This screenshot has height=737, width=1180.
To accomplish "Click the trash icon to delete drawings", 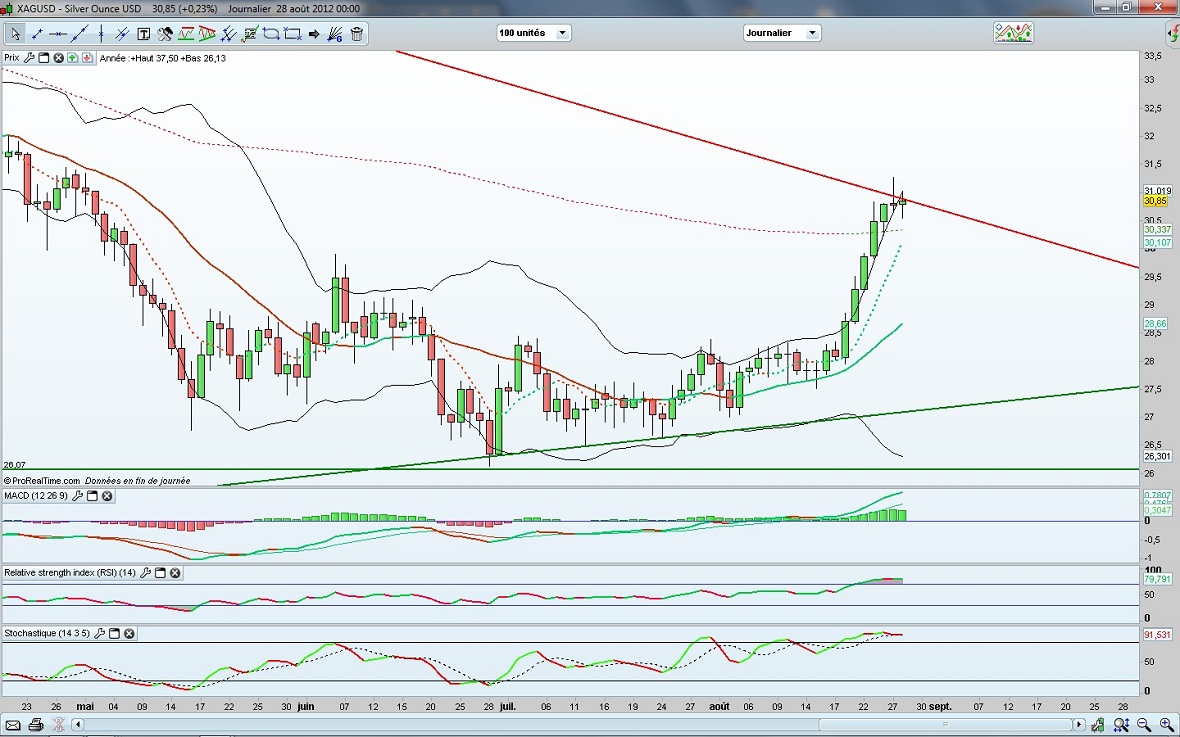I will 357,34.
